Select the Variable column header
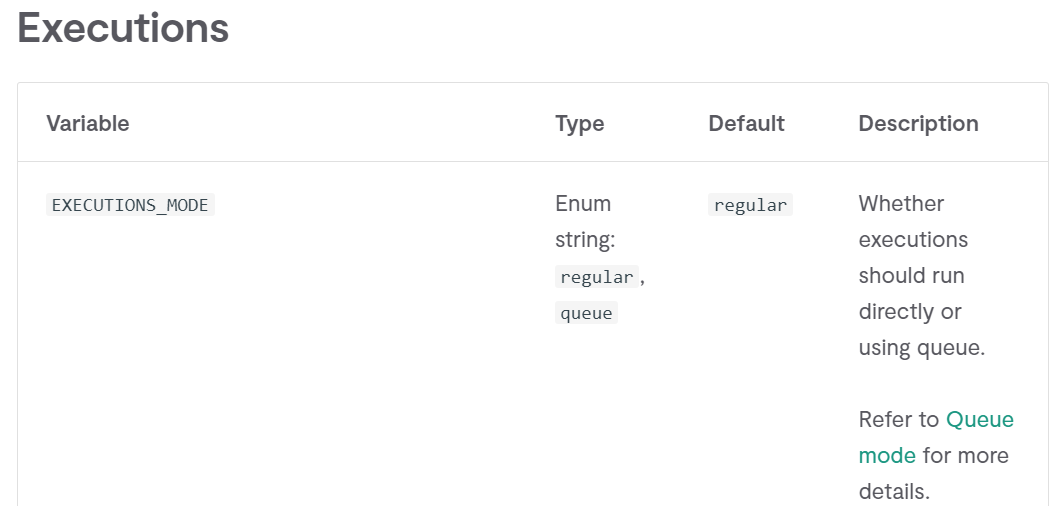The image size is (1049, 506). [x=88, y=123]
